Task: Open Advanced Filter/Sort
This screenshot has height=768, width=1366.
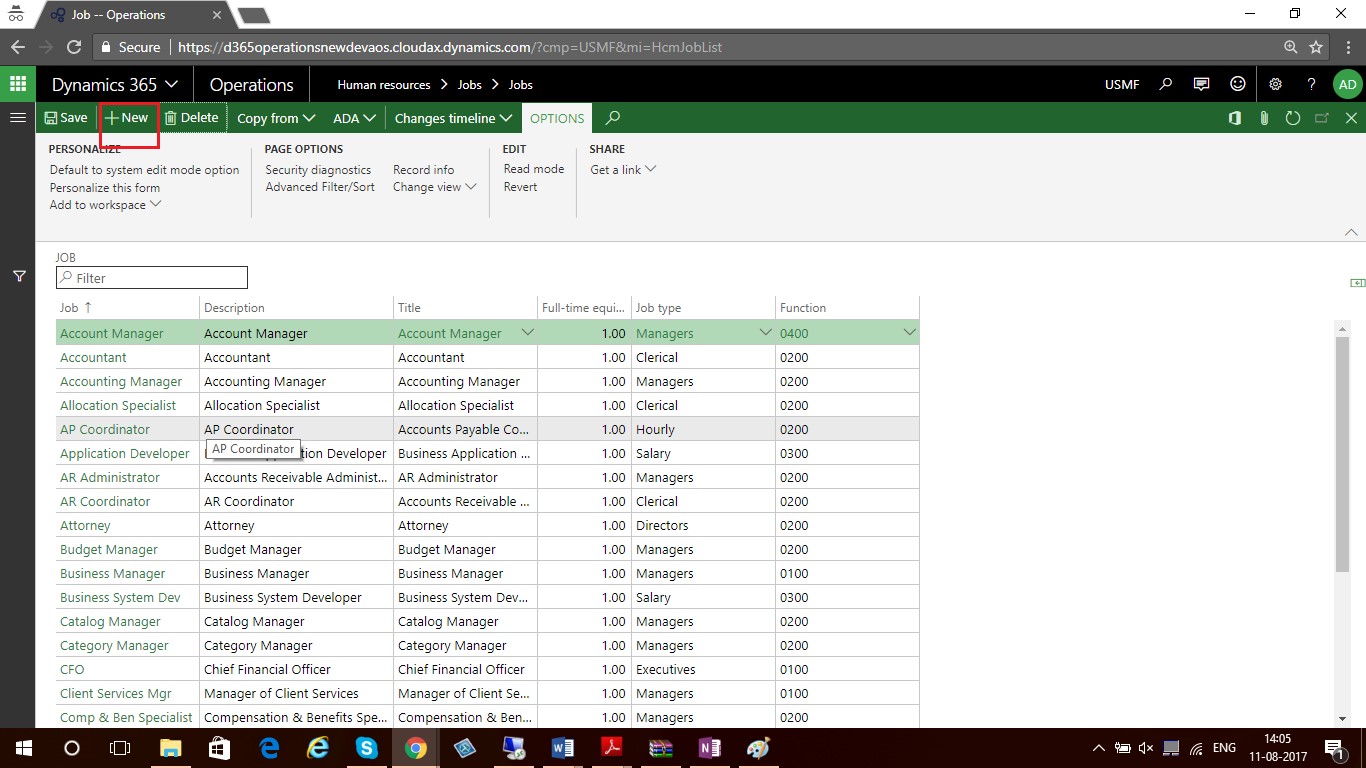Action: (320, 187)
